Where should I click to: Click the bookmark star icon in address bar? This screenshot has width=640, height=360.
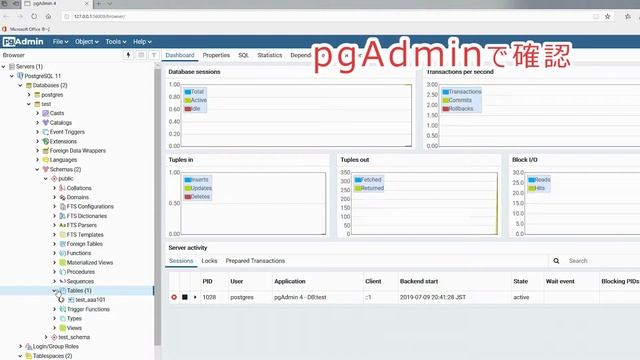click(x=607, y=16)
